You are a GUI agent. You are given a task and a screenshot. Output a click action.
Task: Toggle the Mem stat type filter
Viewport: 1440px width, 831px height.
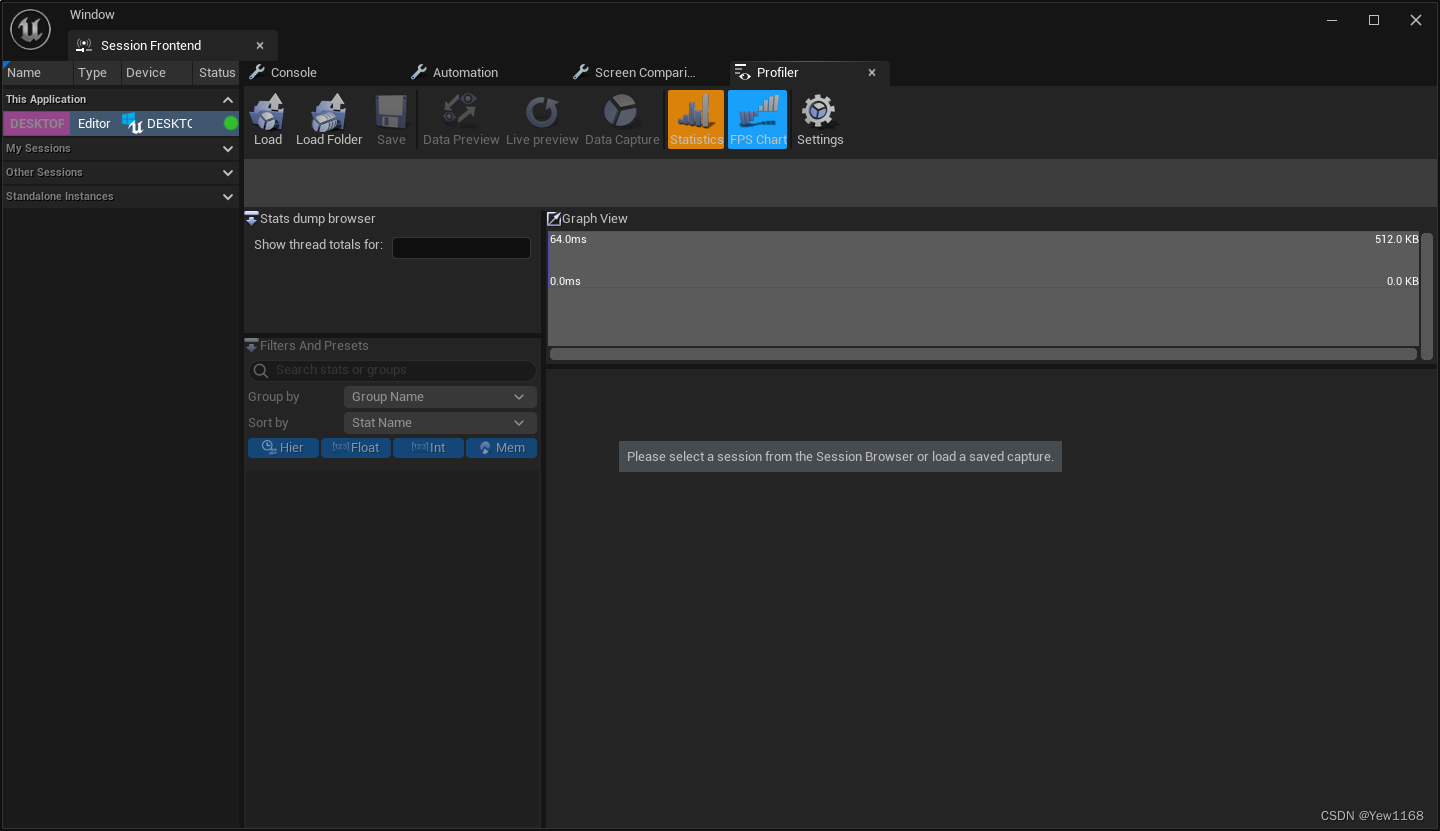coord(501,448)
